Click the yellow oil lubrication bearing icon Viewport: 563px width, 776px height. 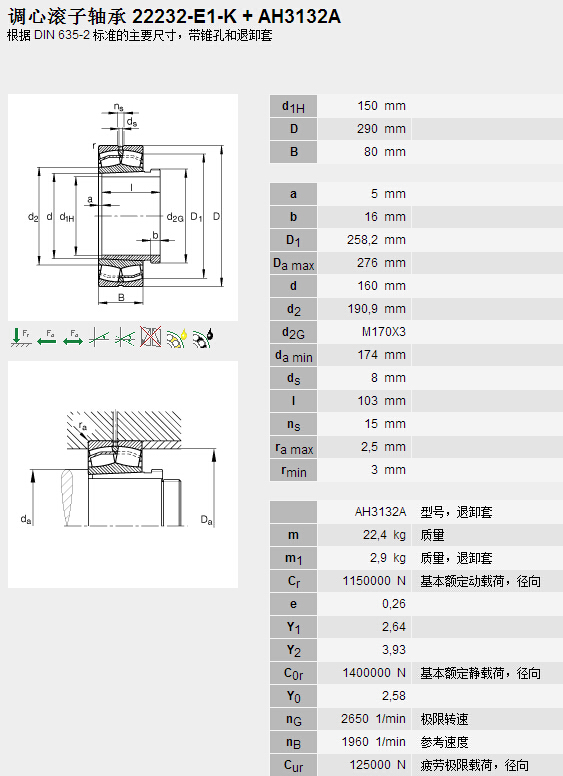pos(177,338)
